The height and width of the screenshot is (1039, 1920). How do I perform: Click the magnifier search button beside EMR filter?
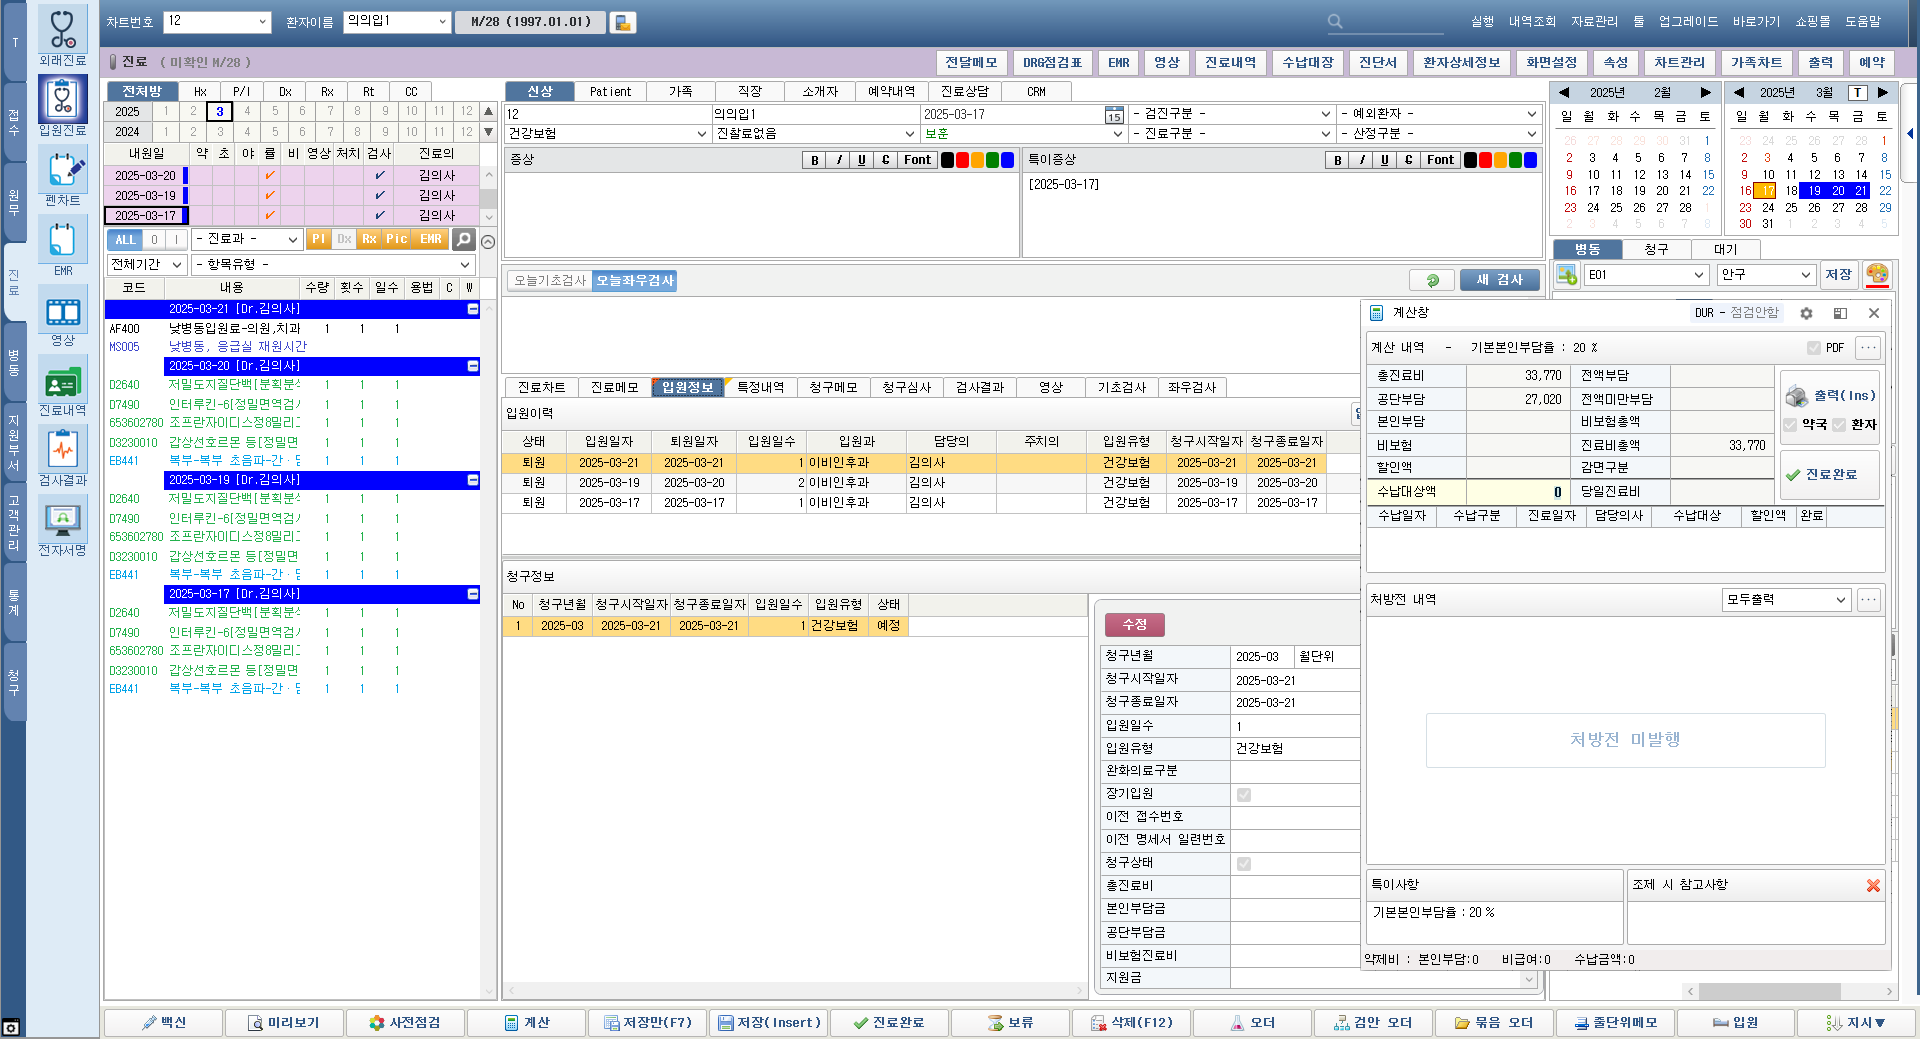click(463, 239)
